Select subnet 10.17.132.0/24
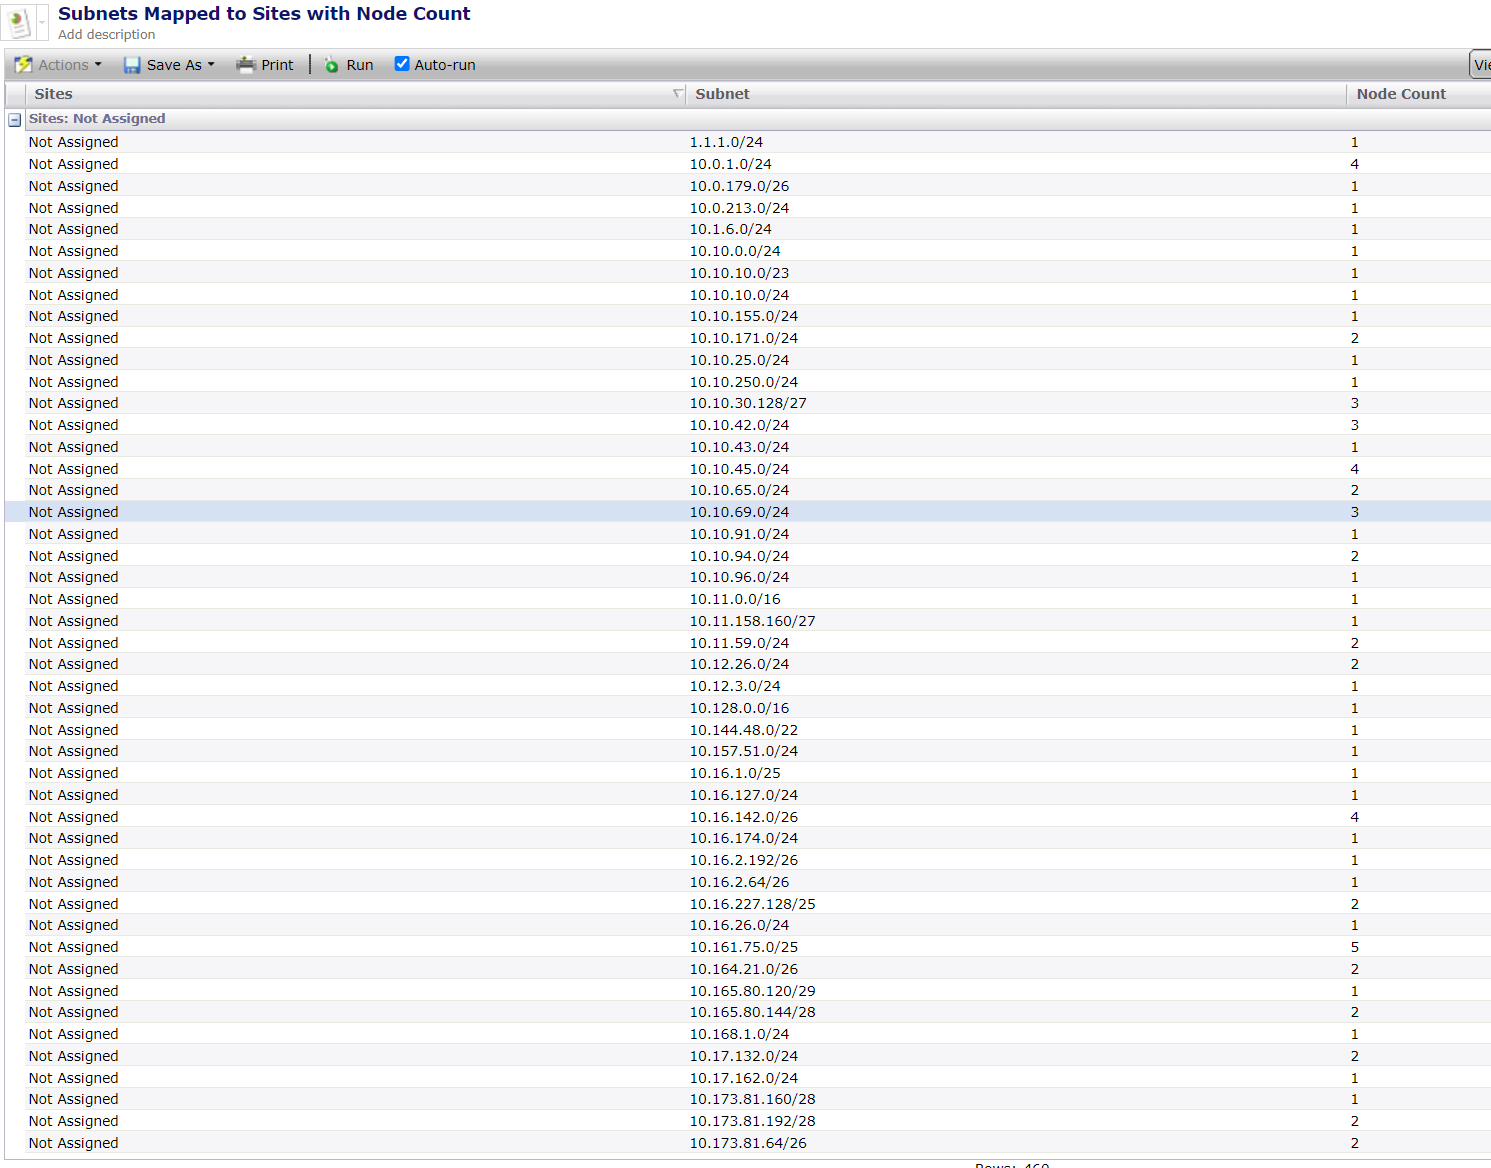1491x1168 pixels. pyautogui.click(x=744, y=1056)
